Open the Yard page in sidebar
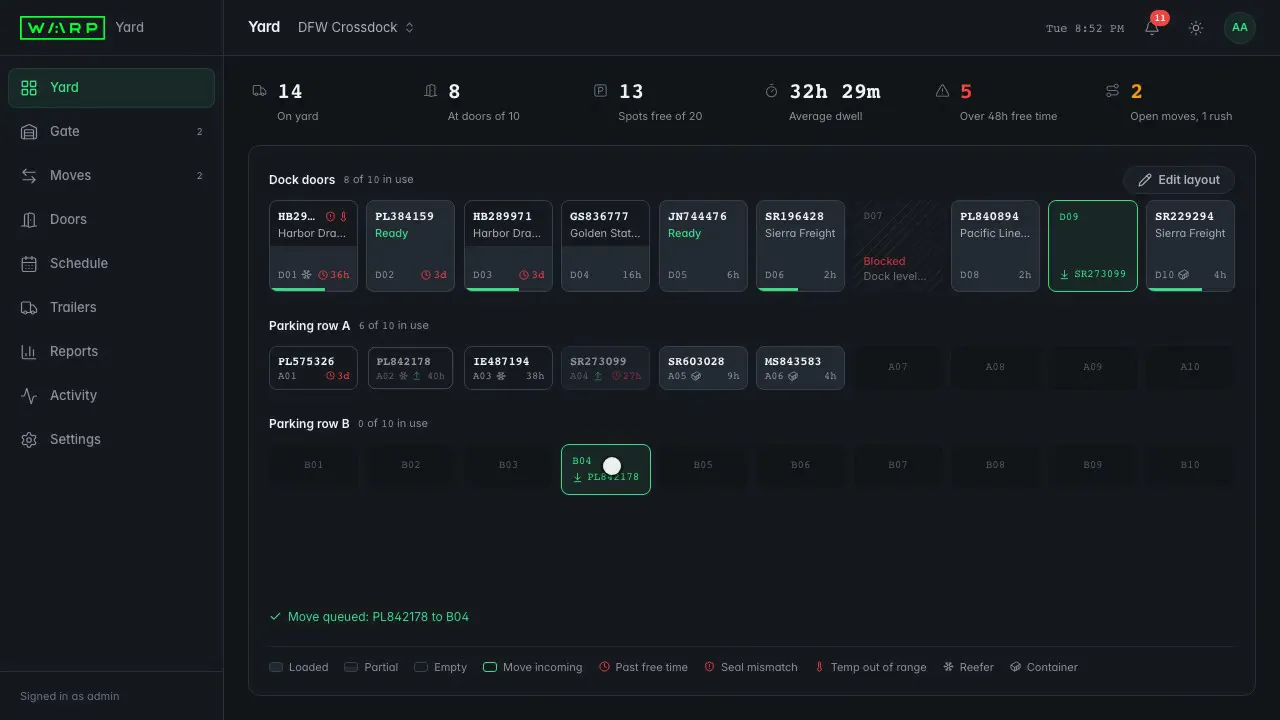The height and width of the screenshot is (720, 1280). 111,87
